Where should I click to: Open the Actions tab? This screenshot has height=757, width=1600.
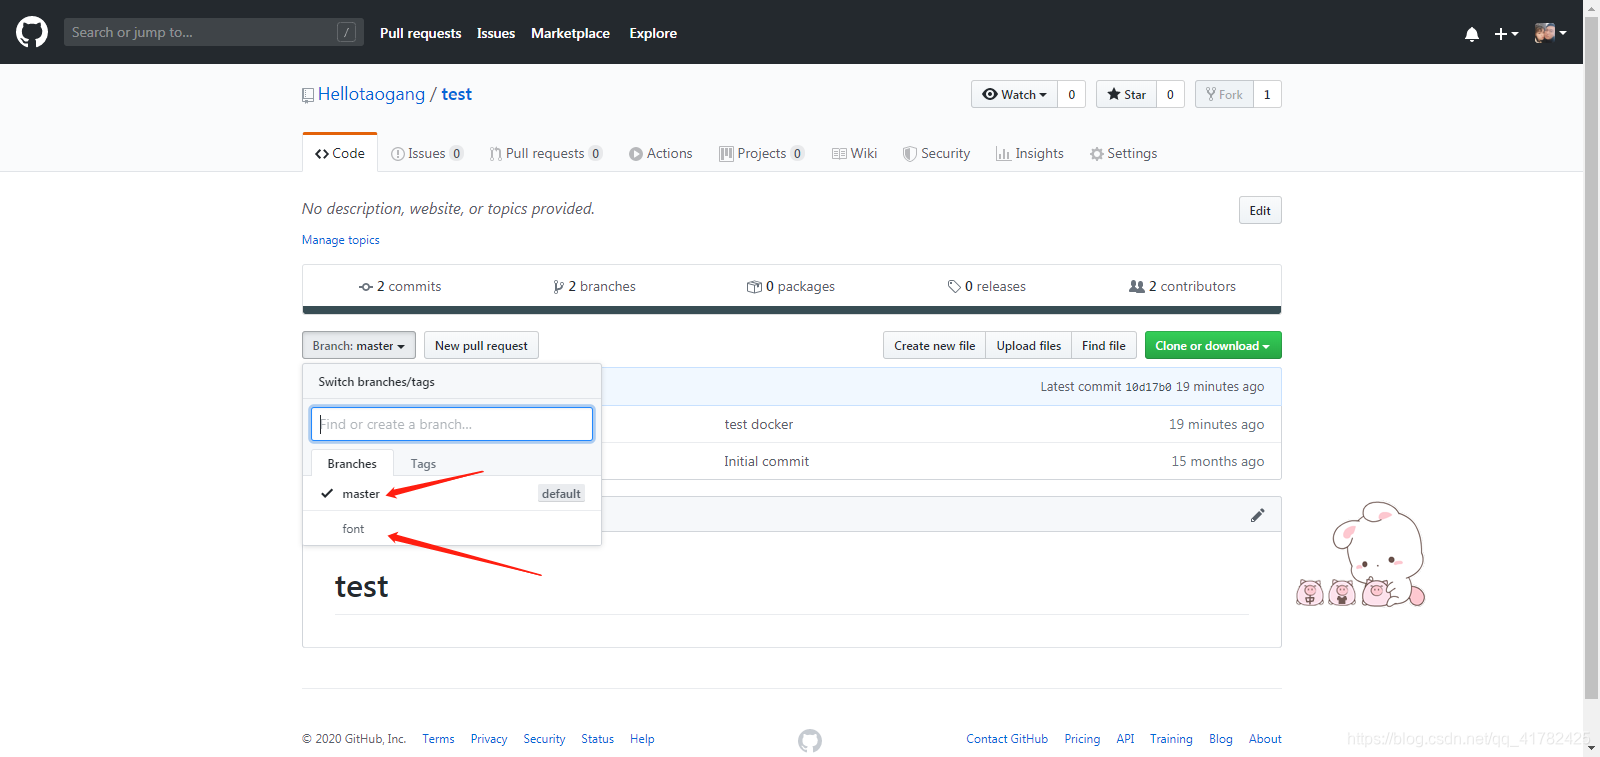(x=661, y=153)
